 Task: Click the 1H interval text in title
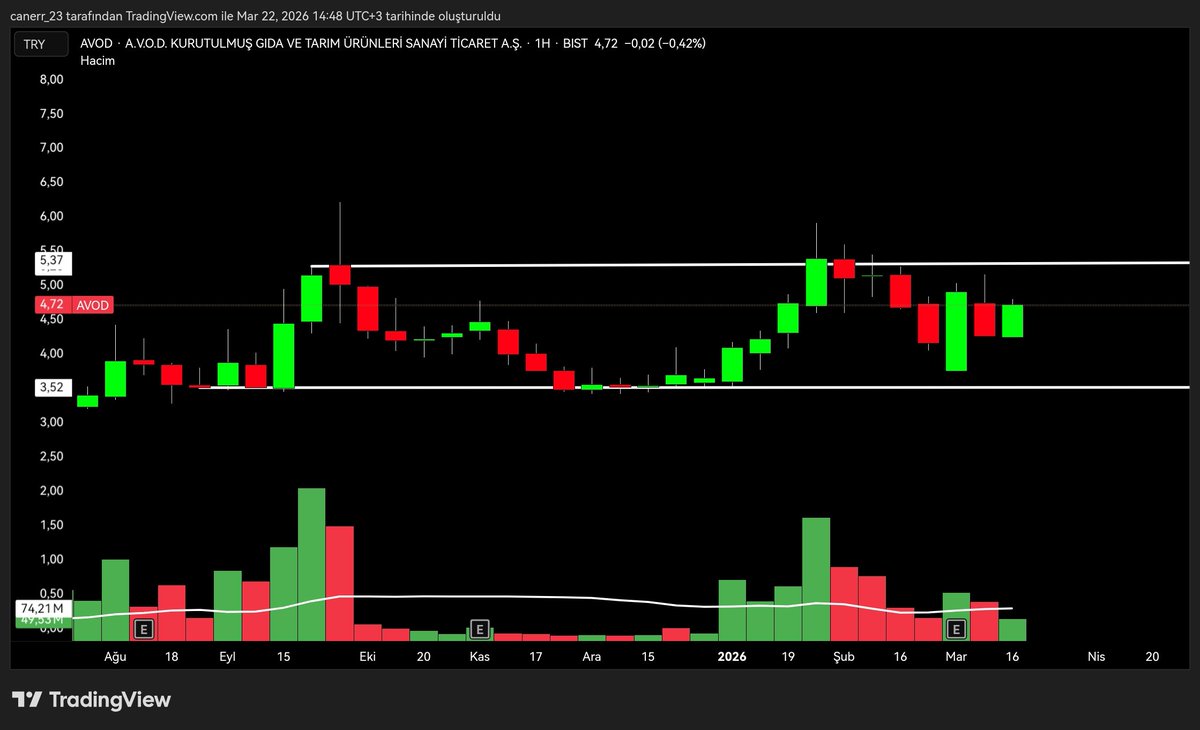544,44
